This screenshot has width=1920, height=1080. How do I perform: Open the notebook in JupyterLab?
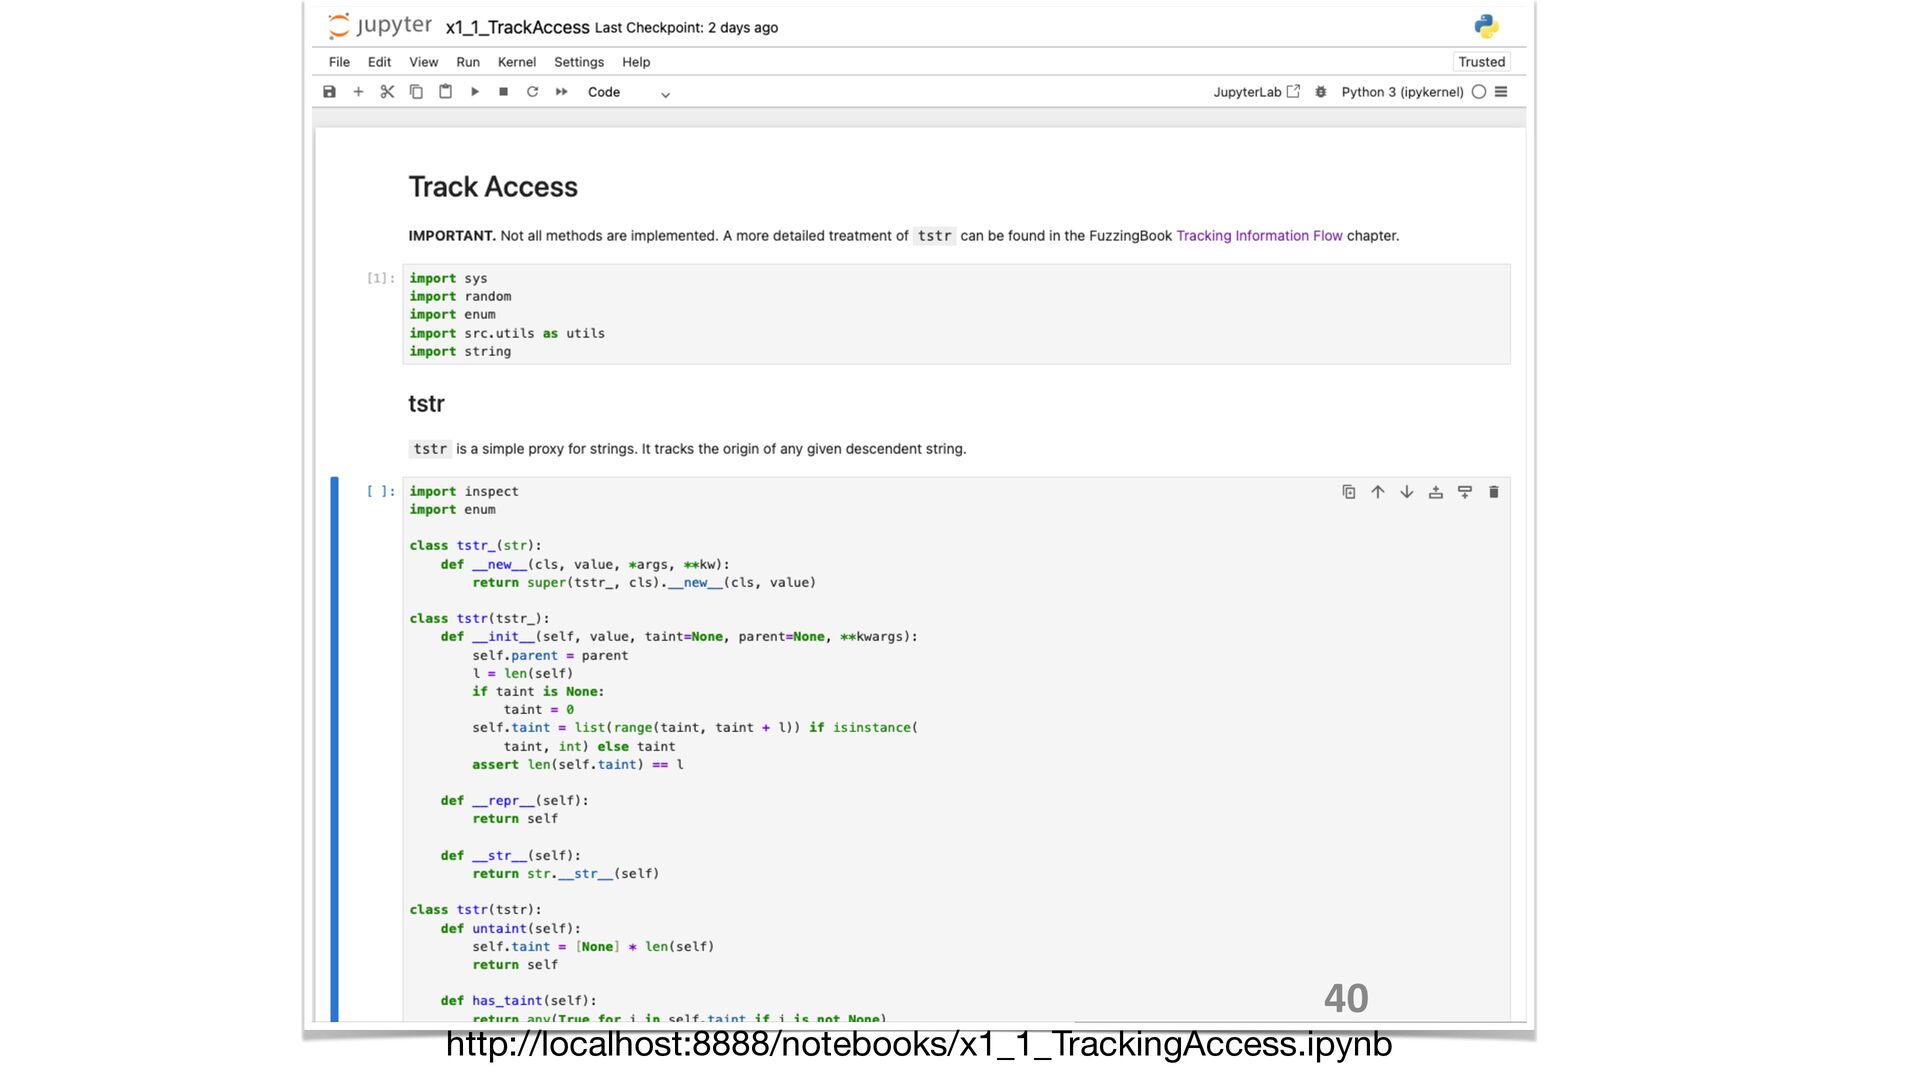pos(1256,92)
